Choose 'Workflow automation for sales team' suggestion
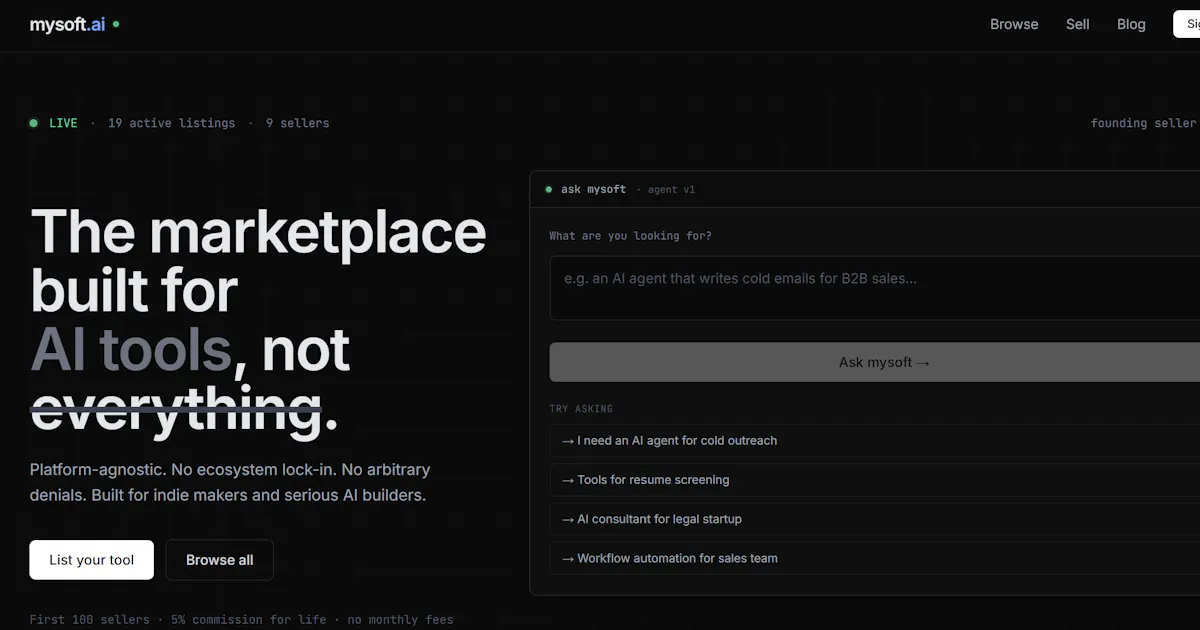 click(x=875, y=558)
